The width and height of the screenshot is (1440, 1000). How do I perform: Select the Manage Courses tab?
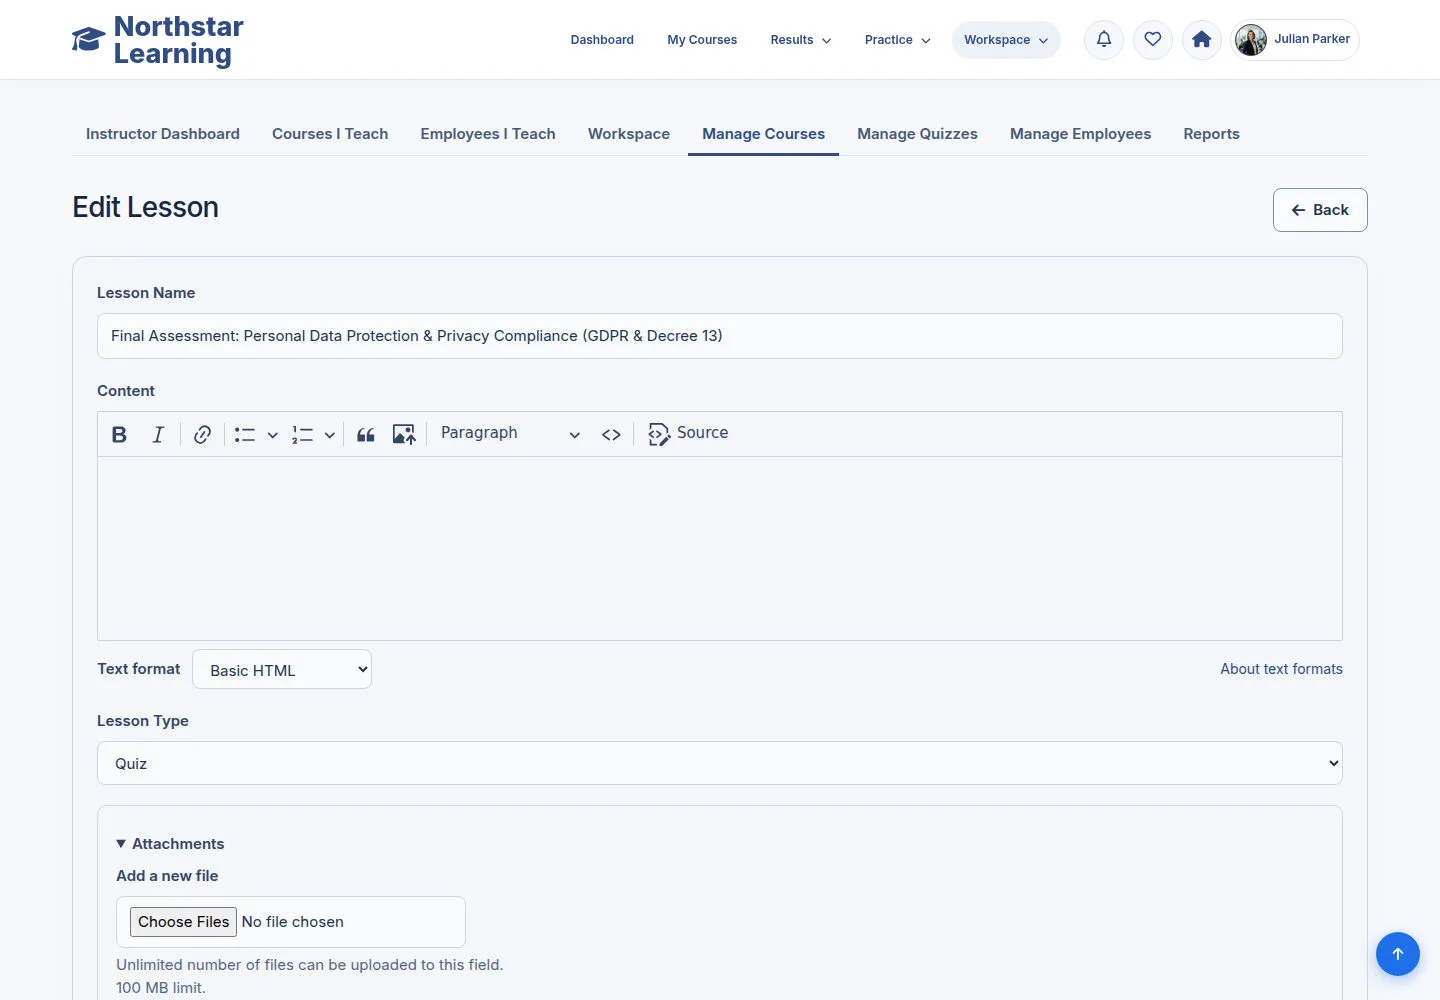tap(764, 134)
